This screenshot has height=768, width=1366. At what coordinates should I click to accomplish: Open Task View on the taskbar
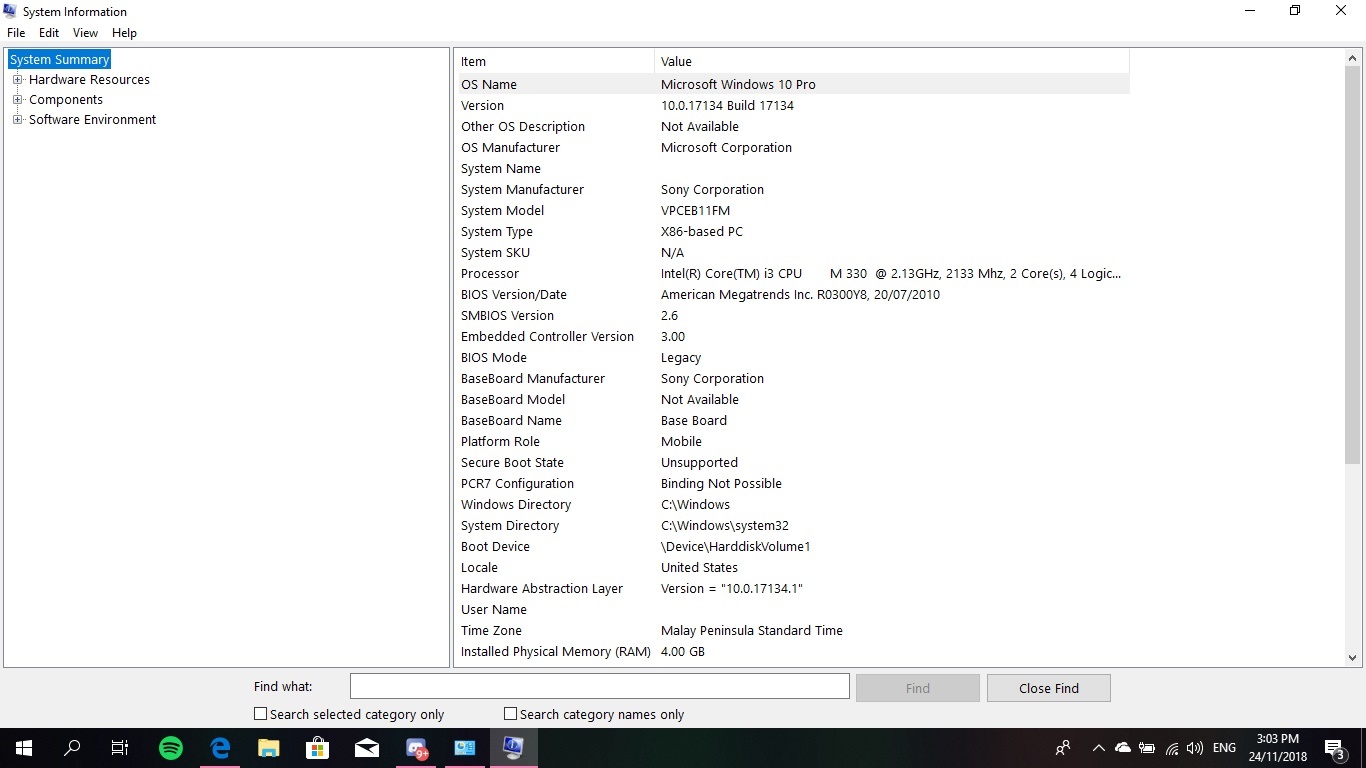tap(120, 748)
